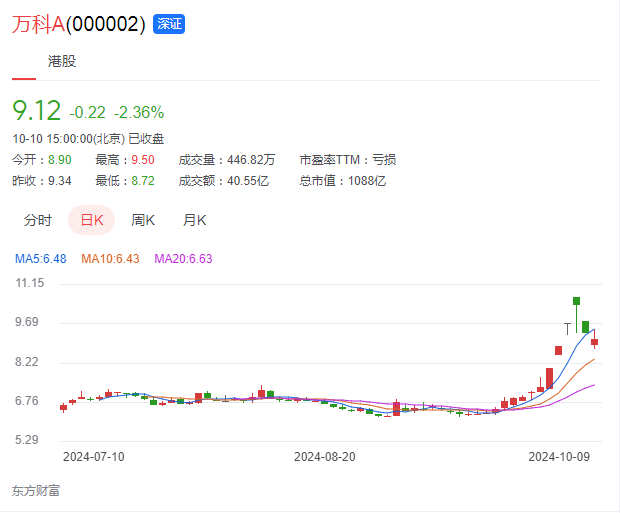Click the 成交量 446.82万 entry
Image resolution: width=620 pixels, height=513 pixels.
point(227,160)
